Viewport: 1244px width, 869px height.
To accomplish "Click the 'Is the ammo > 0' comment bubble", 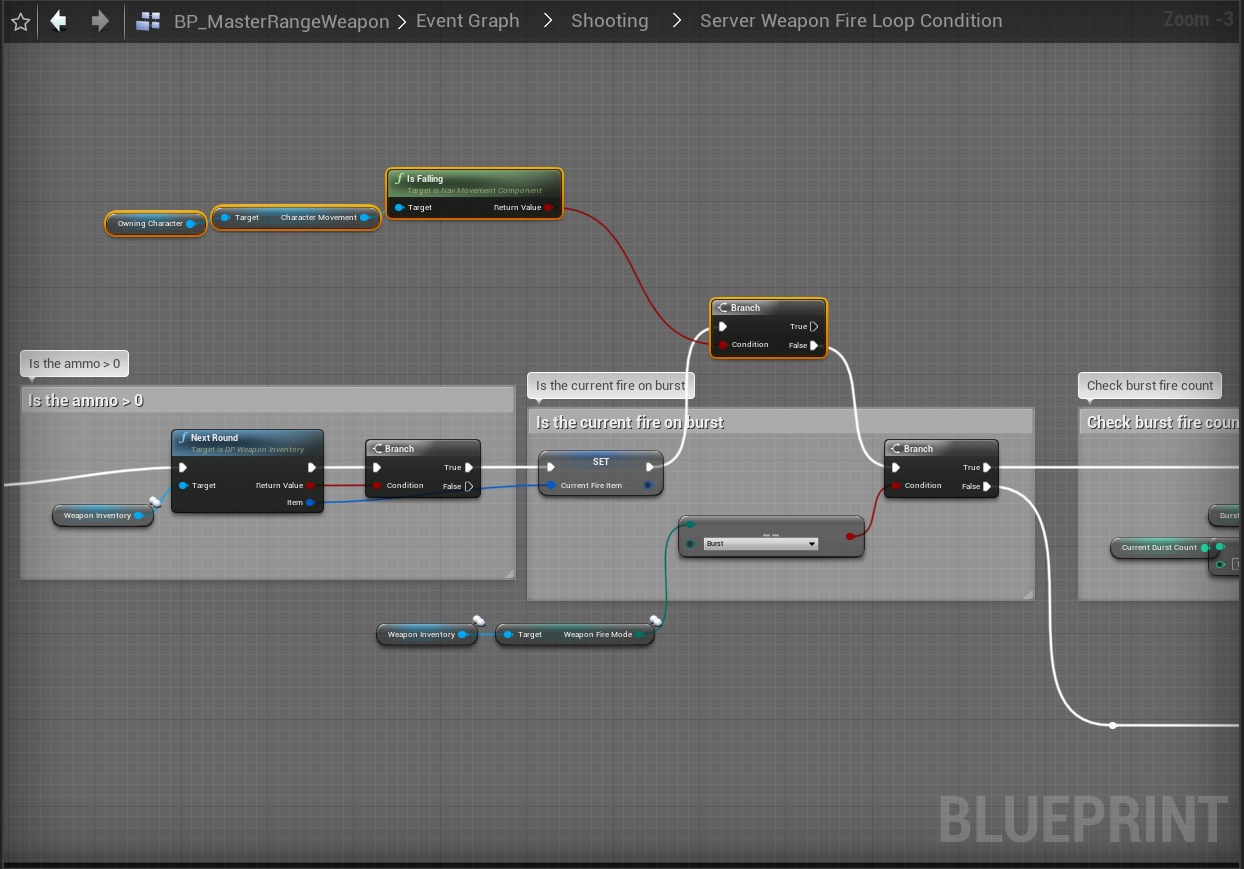I will [74, 364].
